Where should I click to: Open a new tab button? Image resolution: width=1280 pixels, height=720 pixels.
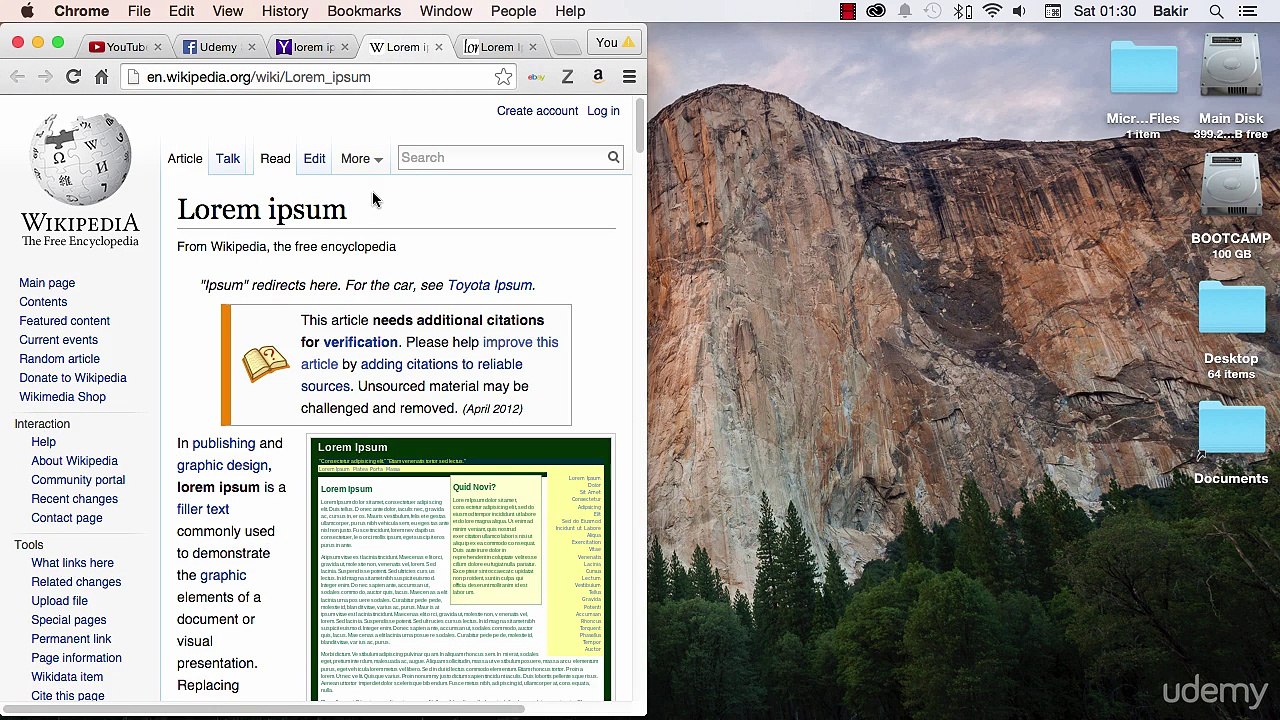(565, 47)
